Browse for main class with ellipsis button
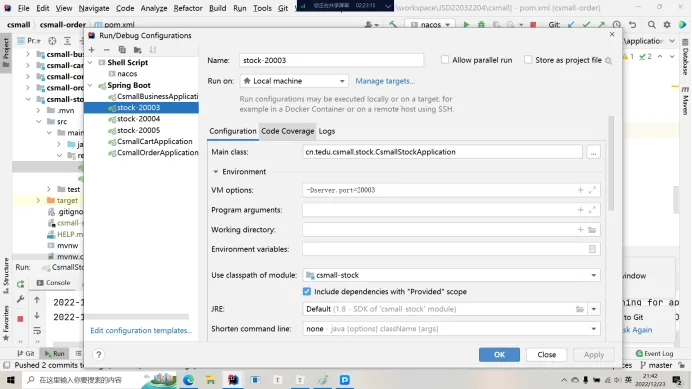The height and width of the screenshot is (389, 692). point(593,152)
